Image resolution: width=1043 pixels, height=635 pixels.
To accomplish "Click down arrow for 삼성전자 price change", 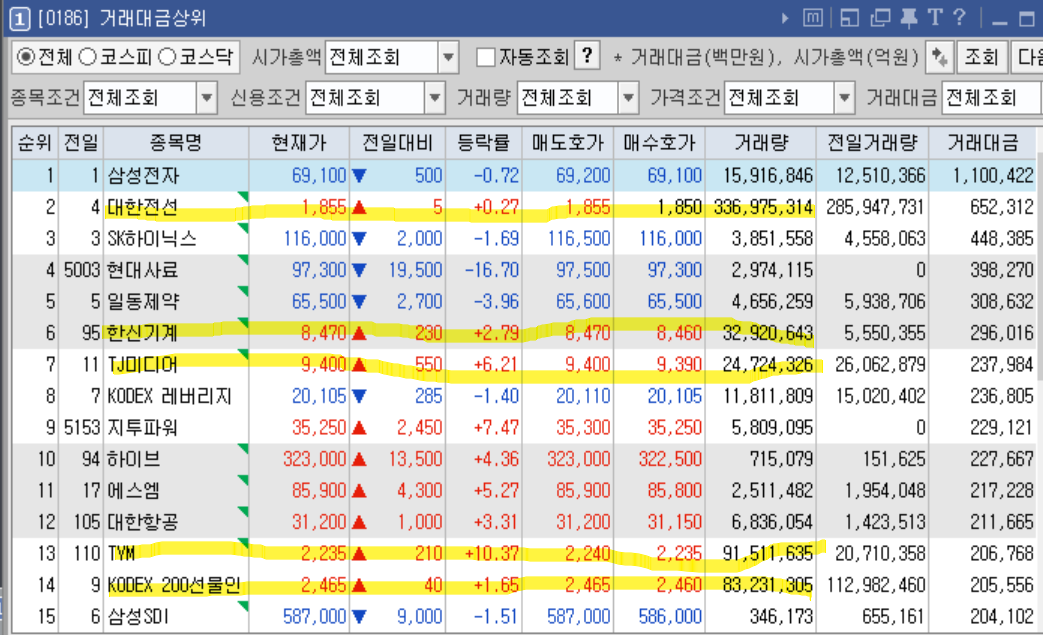I will click(359, 176).
